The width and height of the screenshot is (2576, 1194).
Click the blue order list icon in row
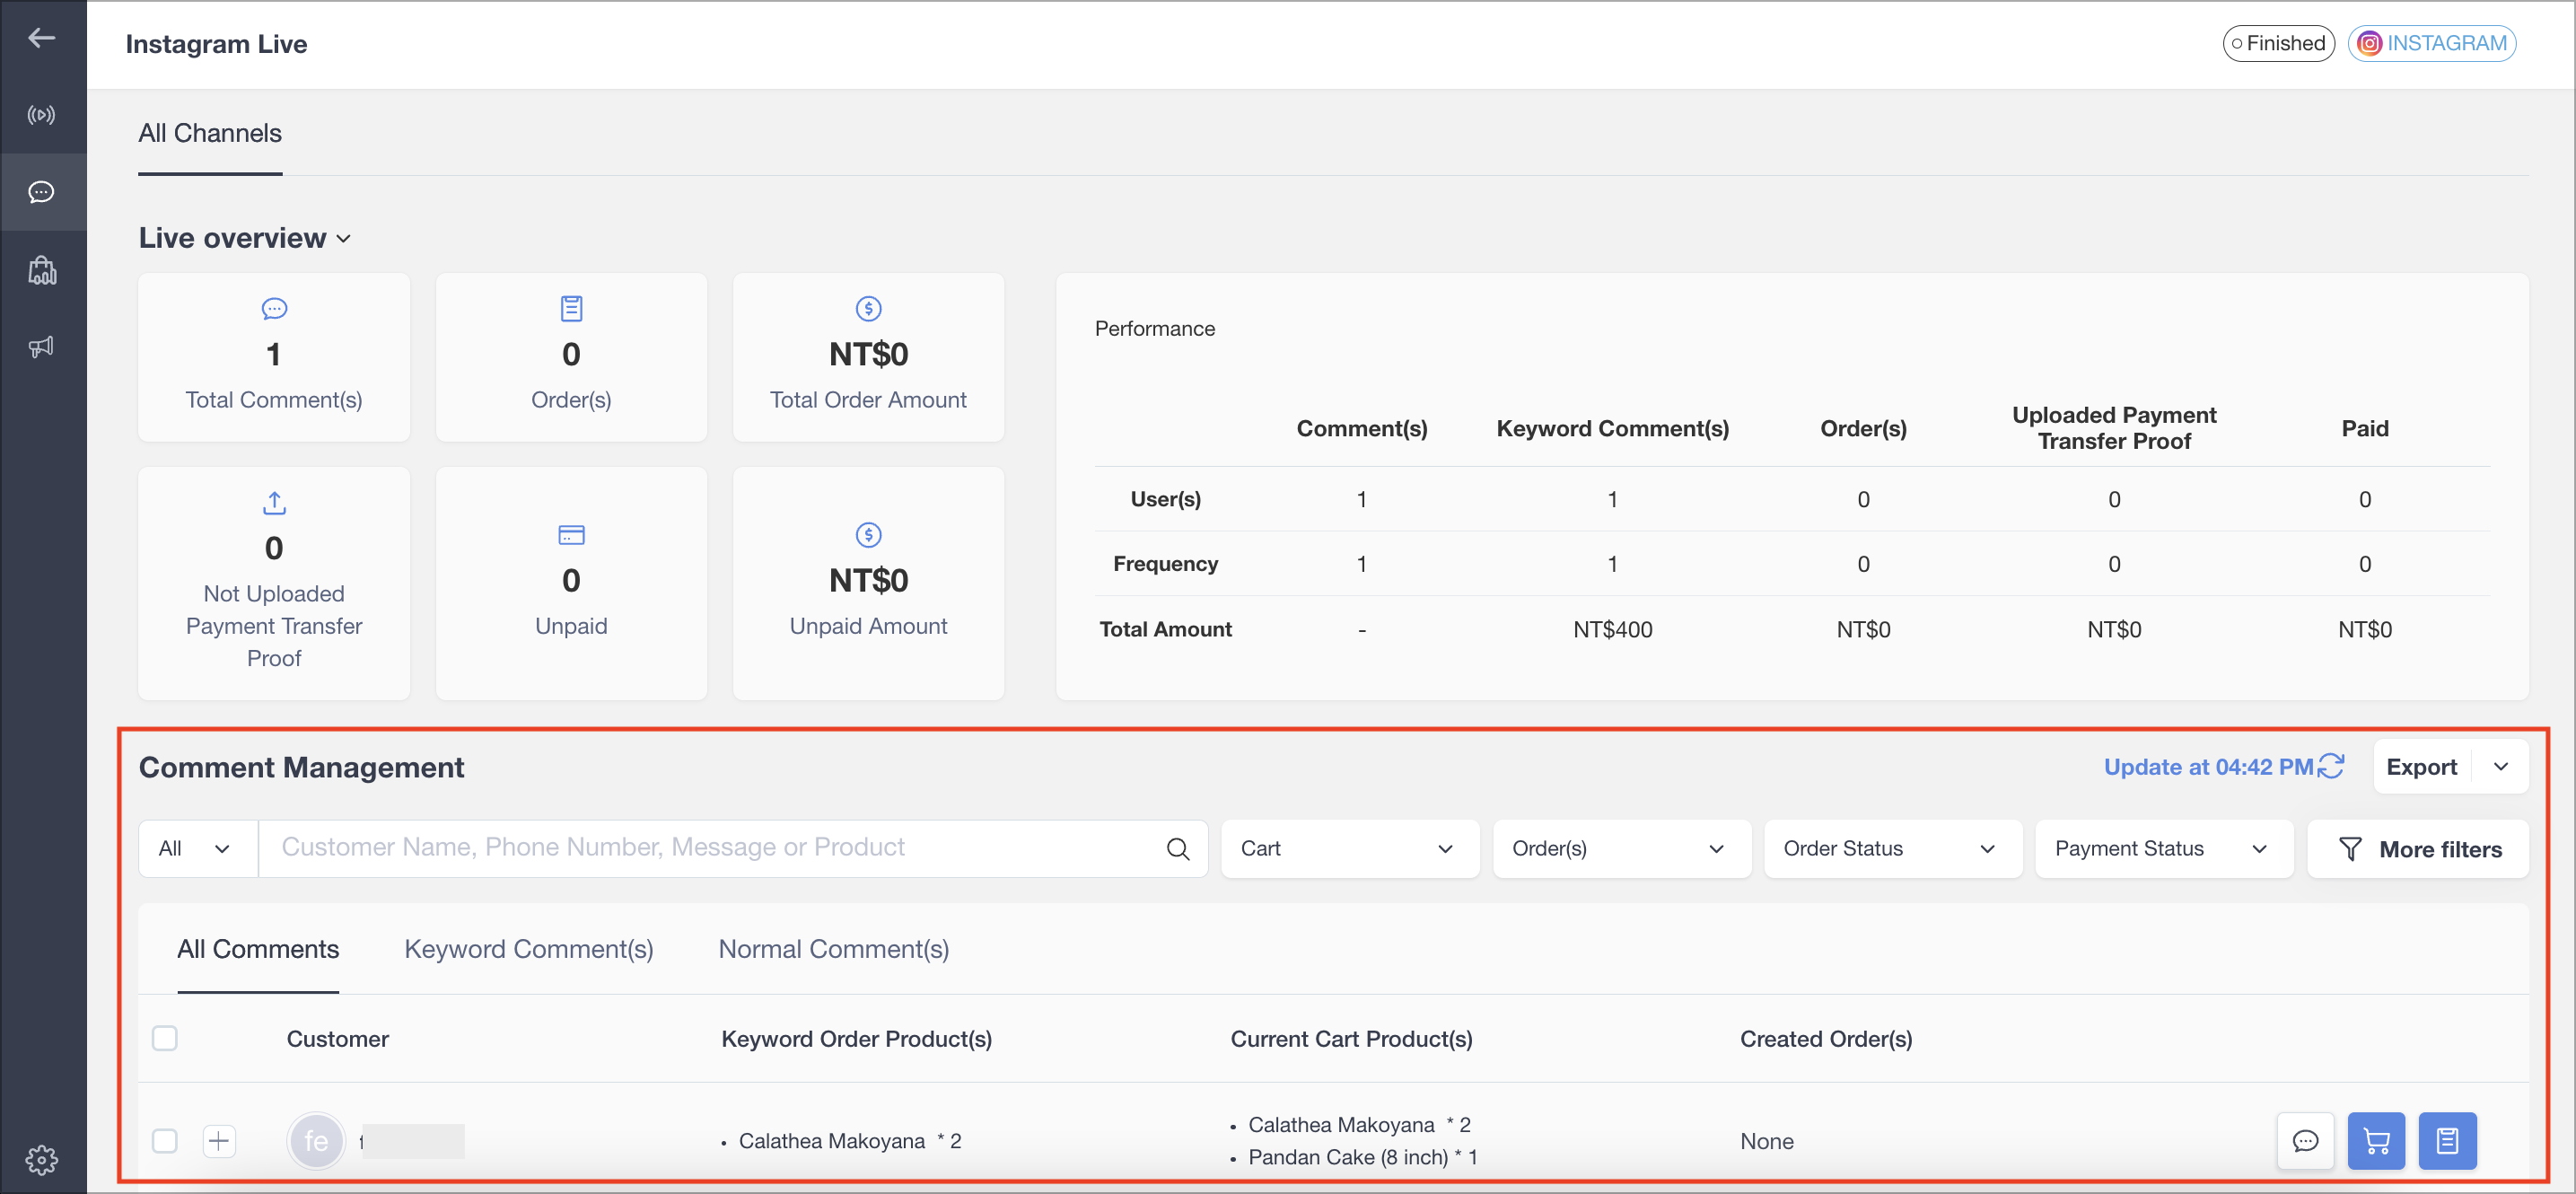pyautogui.click(x=2447, y=1141)
